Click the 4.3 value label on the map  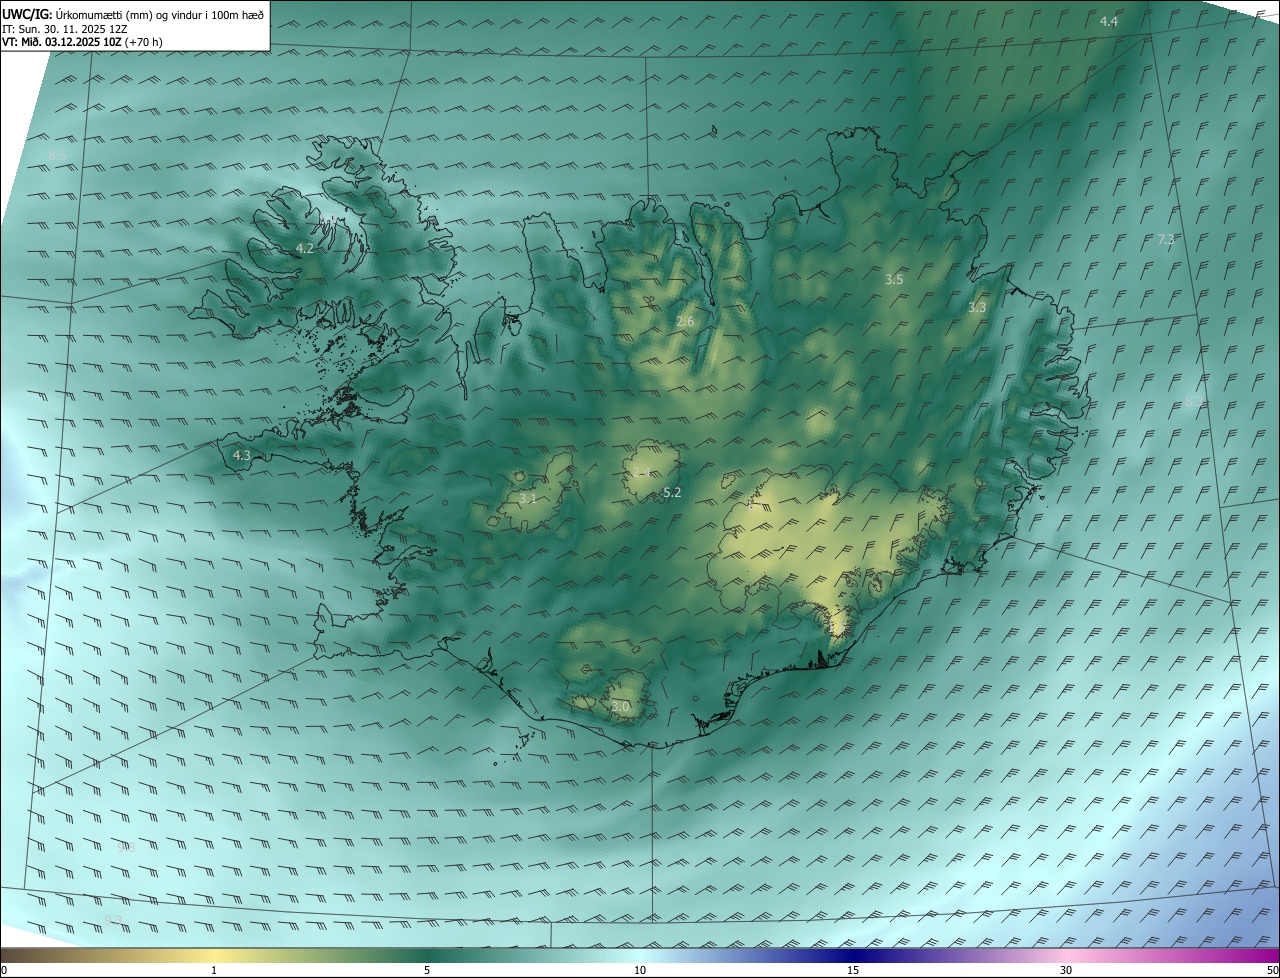pos(242,455)
